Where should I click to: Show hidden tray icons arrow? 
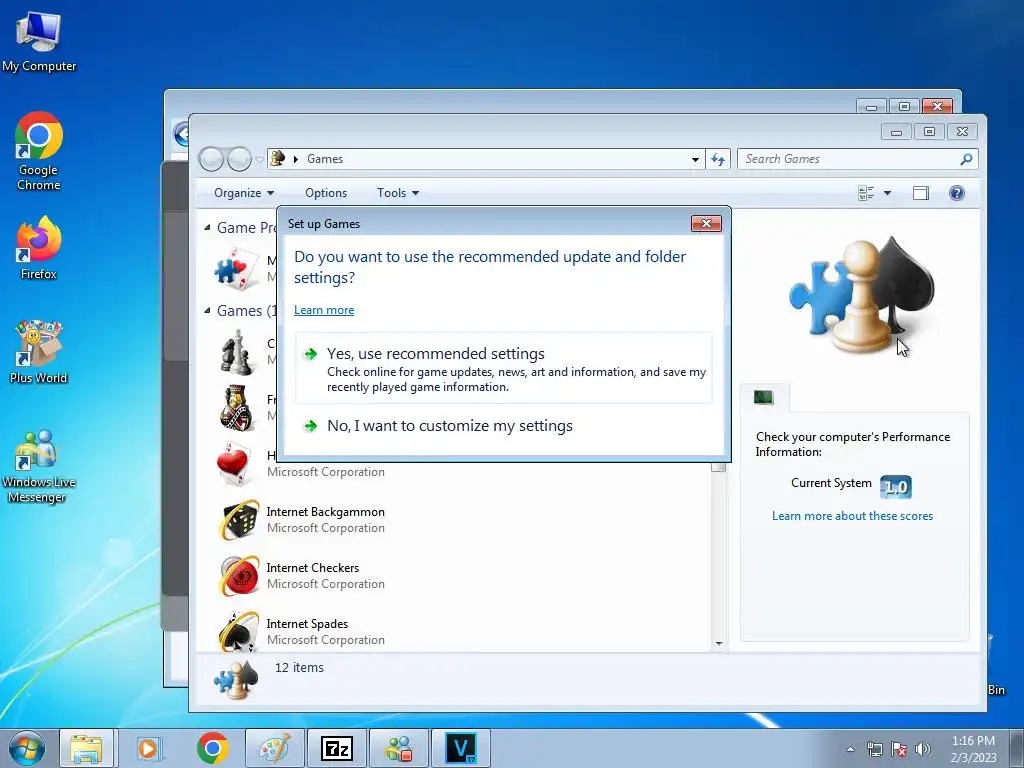[850, 749]
